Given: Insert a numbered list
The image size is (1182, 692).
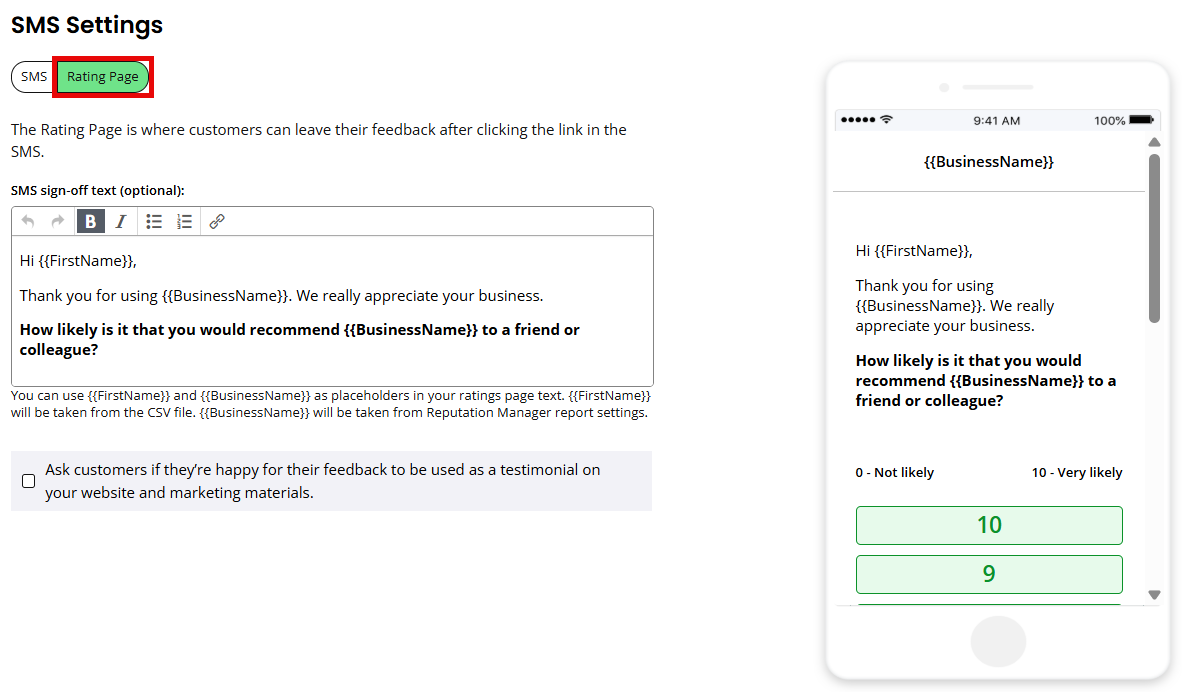Looking at the screenshot, I should click(184, 222).
